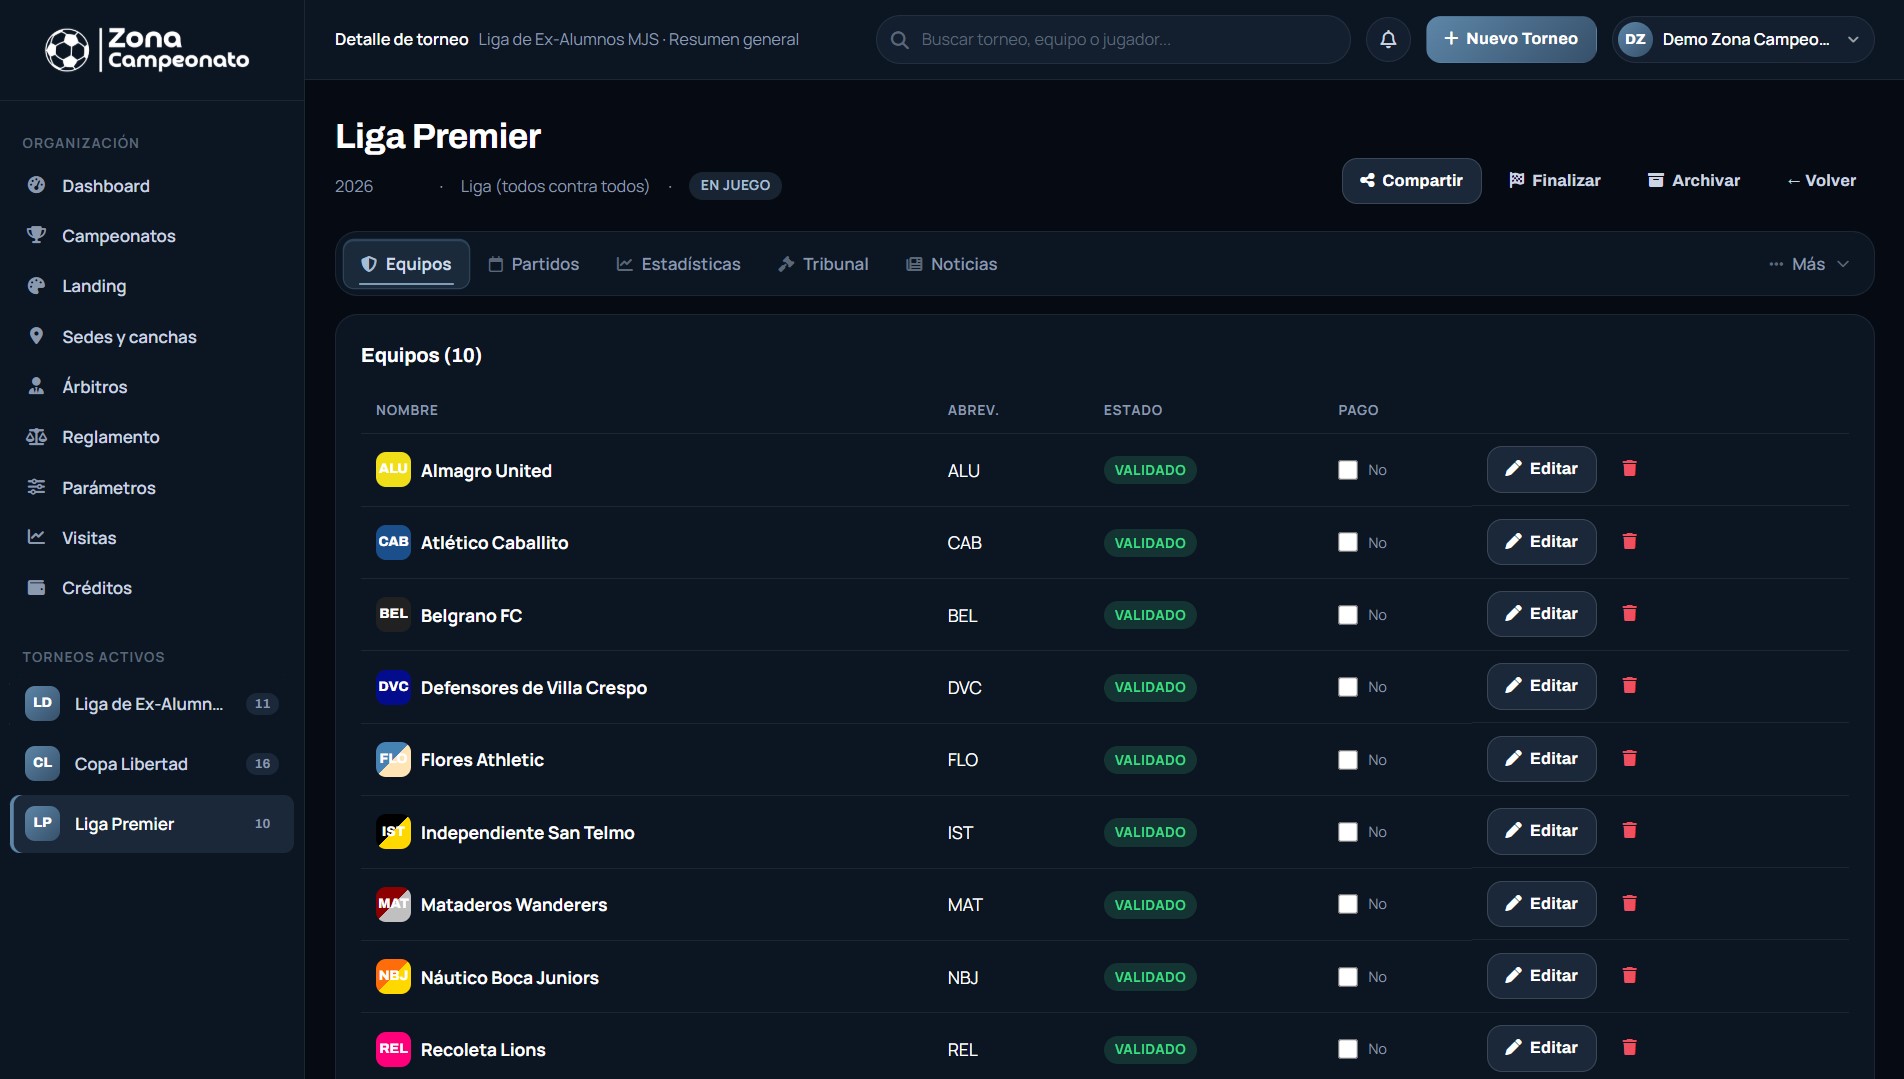Open Sedes y canchas in sidebar
The width and height of the screenshot is (1904, 1079).
click(x=152, y=337)
